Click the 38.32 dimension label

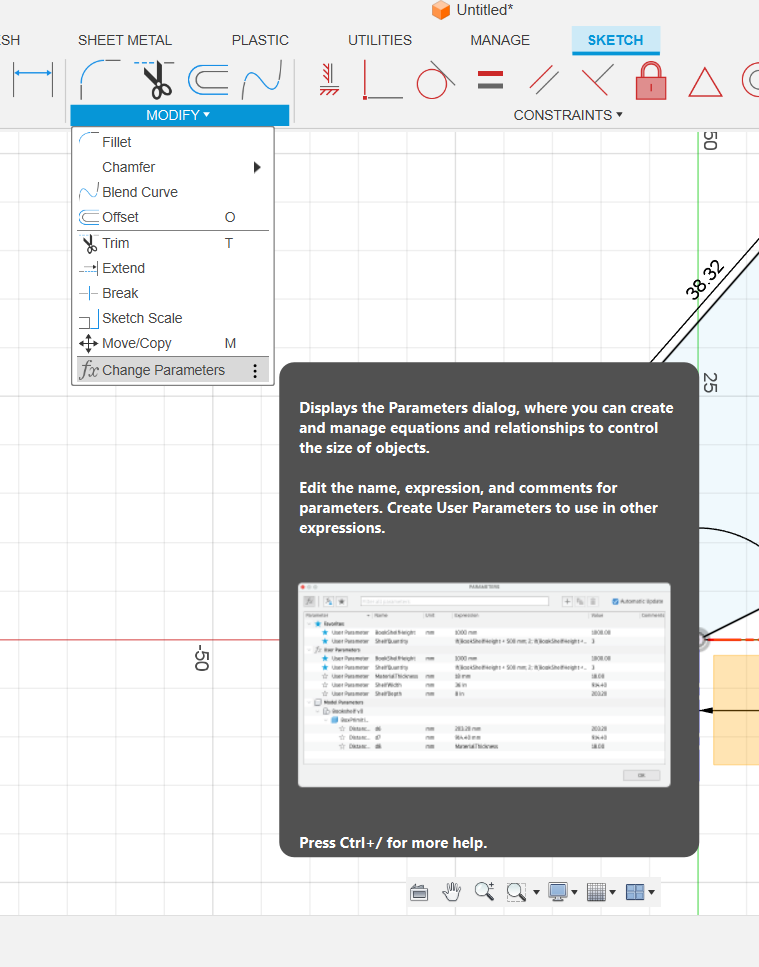(704, 279)
